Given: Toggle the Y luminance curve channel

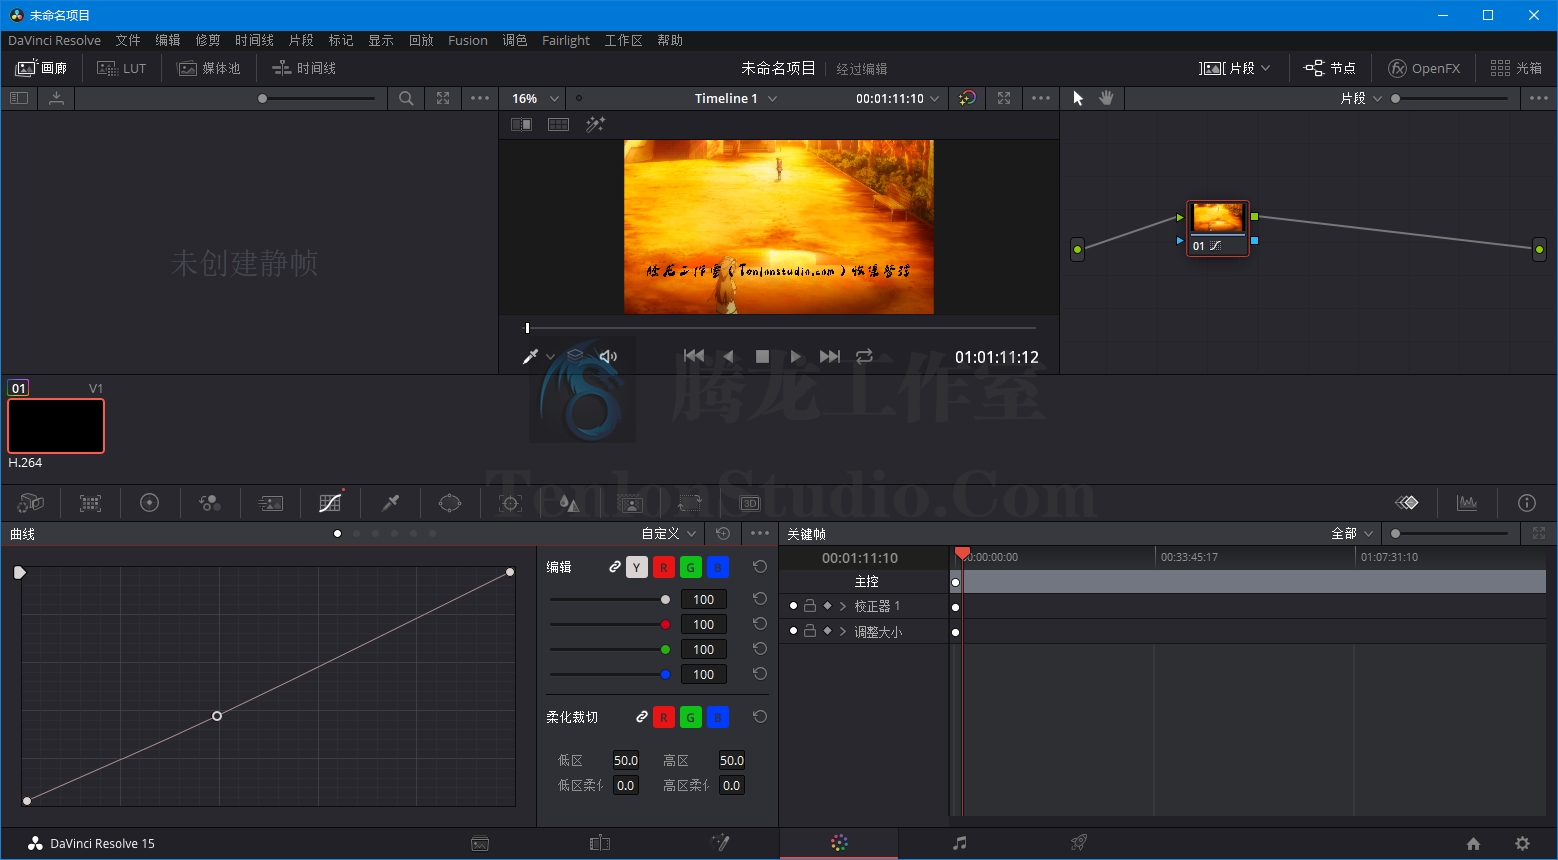Looking at the screenshot, I should (637, 567).
